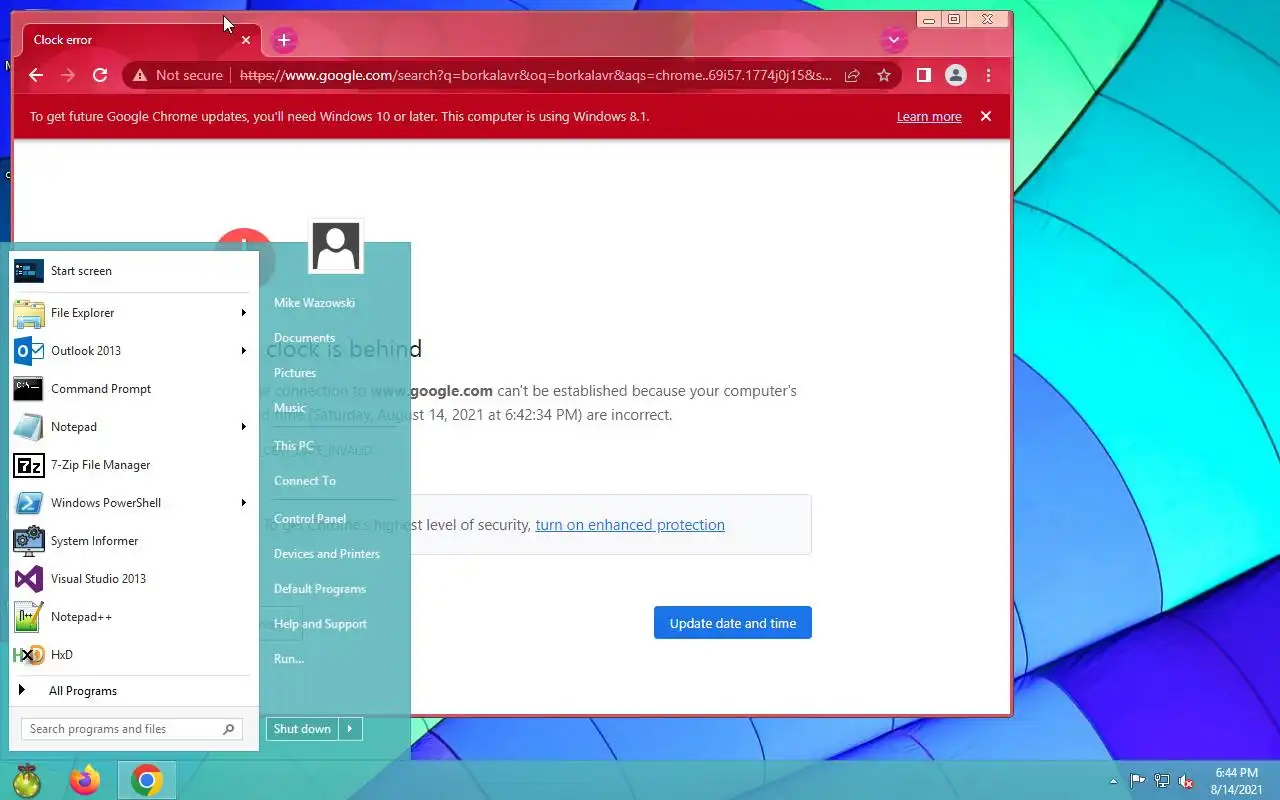Screen dimensions: 1280x800
Task: Follow the Learn more link
Action: pos(929,117)
